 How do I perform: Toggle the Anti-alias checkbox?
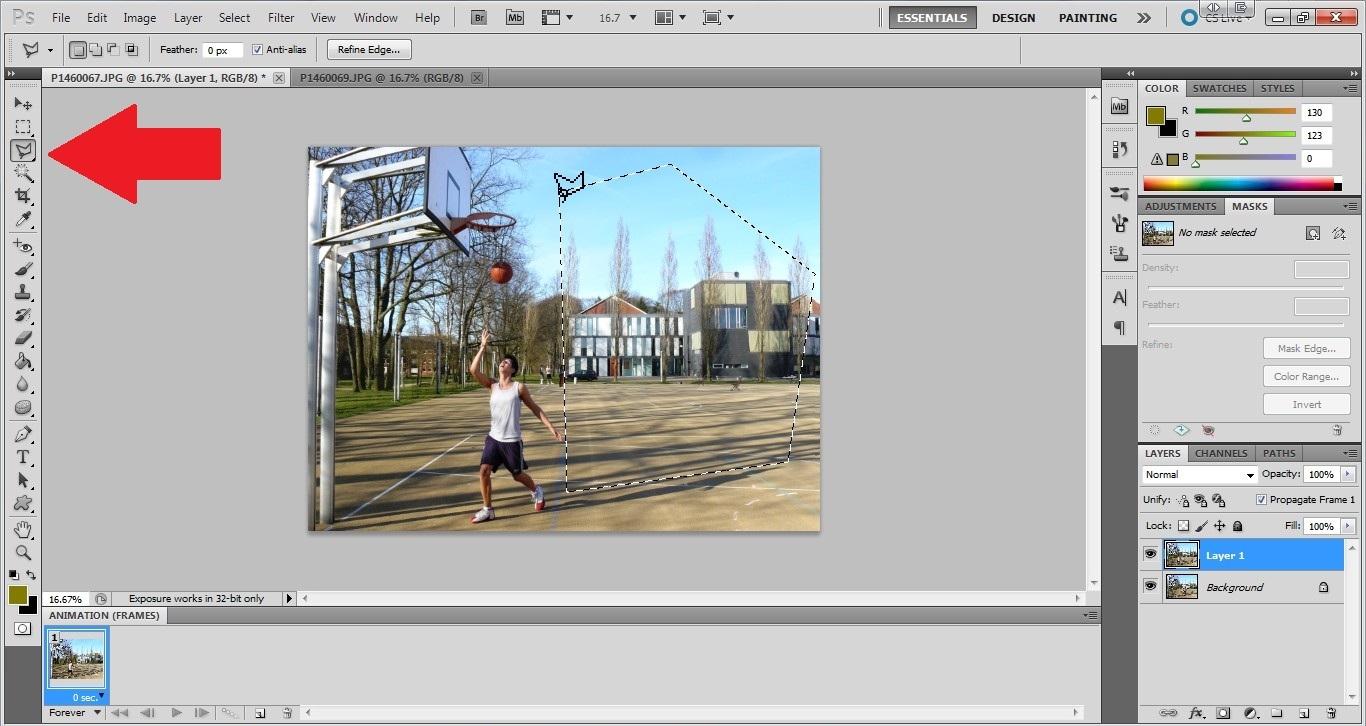coord(258,50)
